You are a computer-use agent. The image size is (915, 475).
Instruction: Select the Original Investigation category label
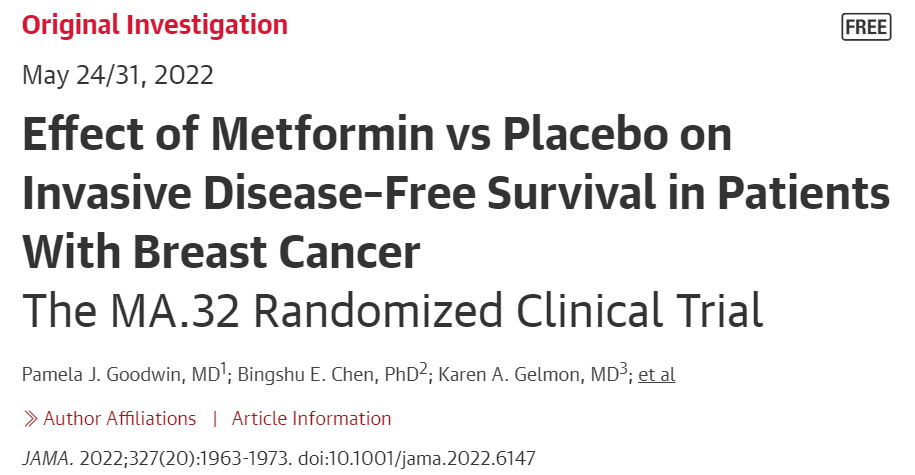[155, 25]
